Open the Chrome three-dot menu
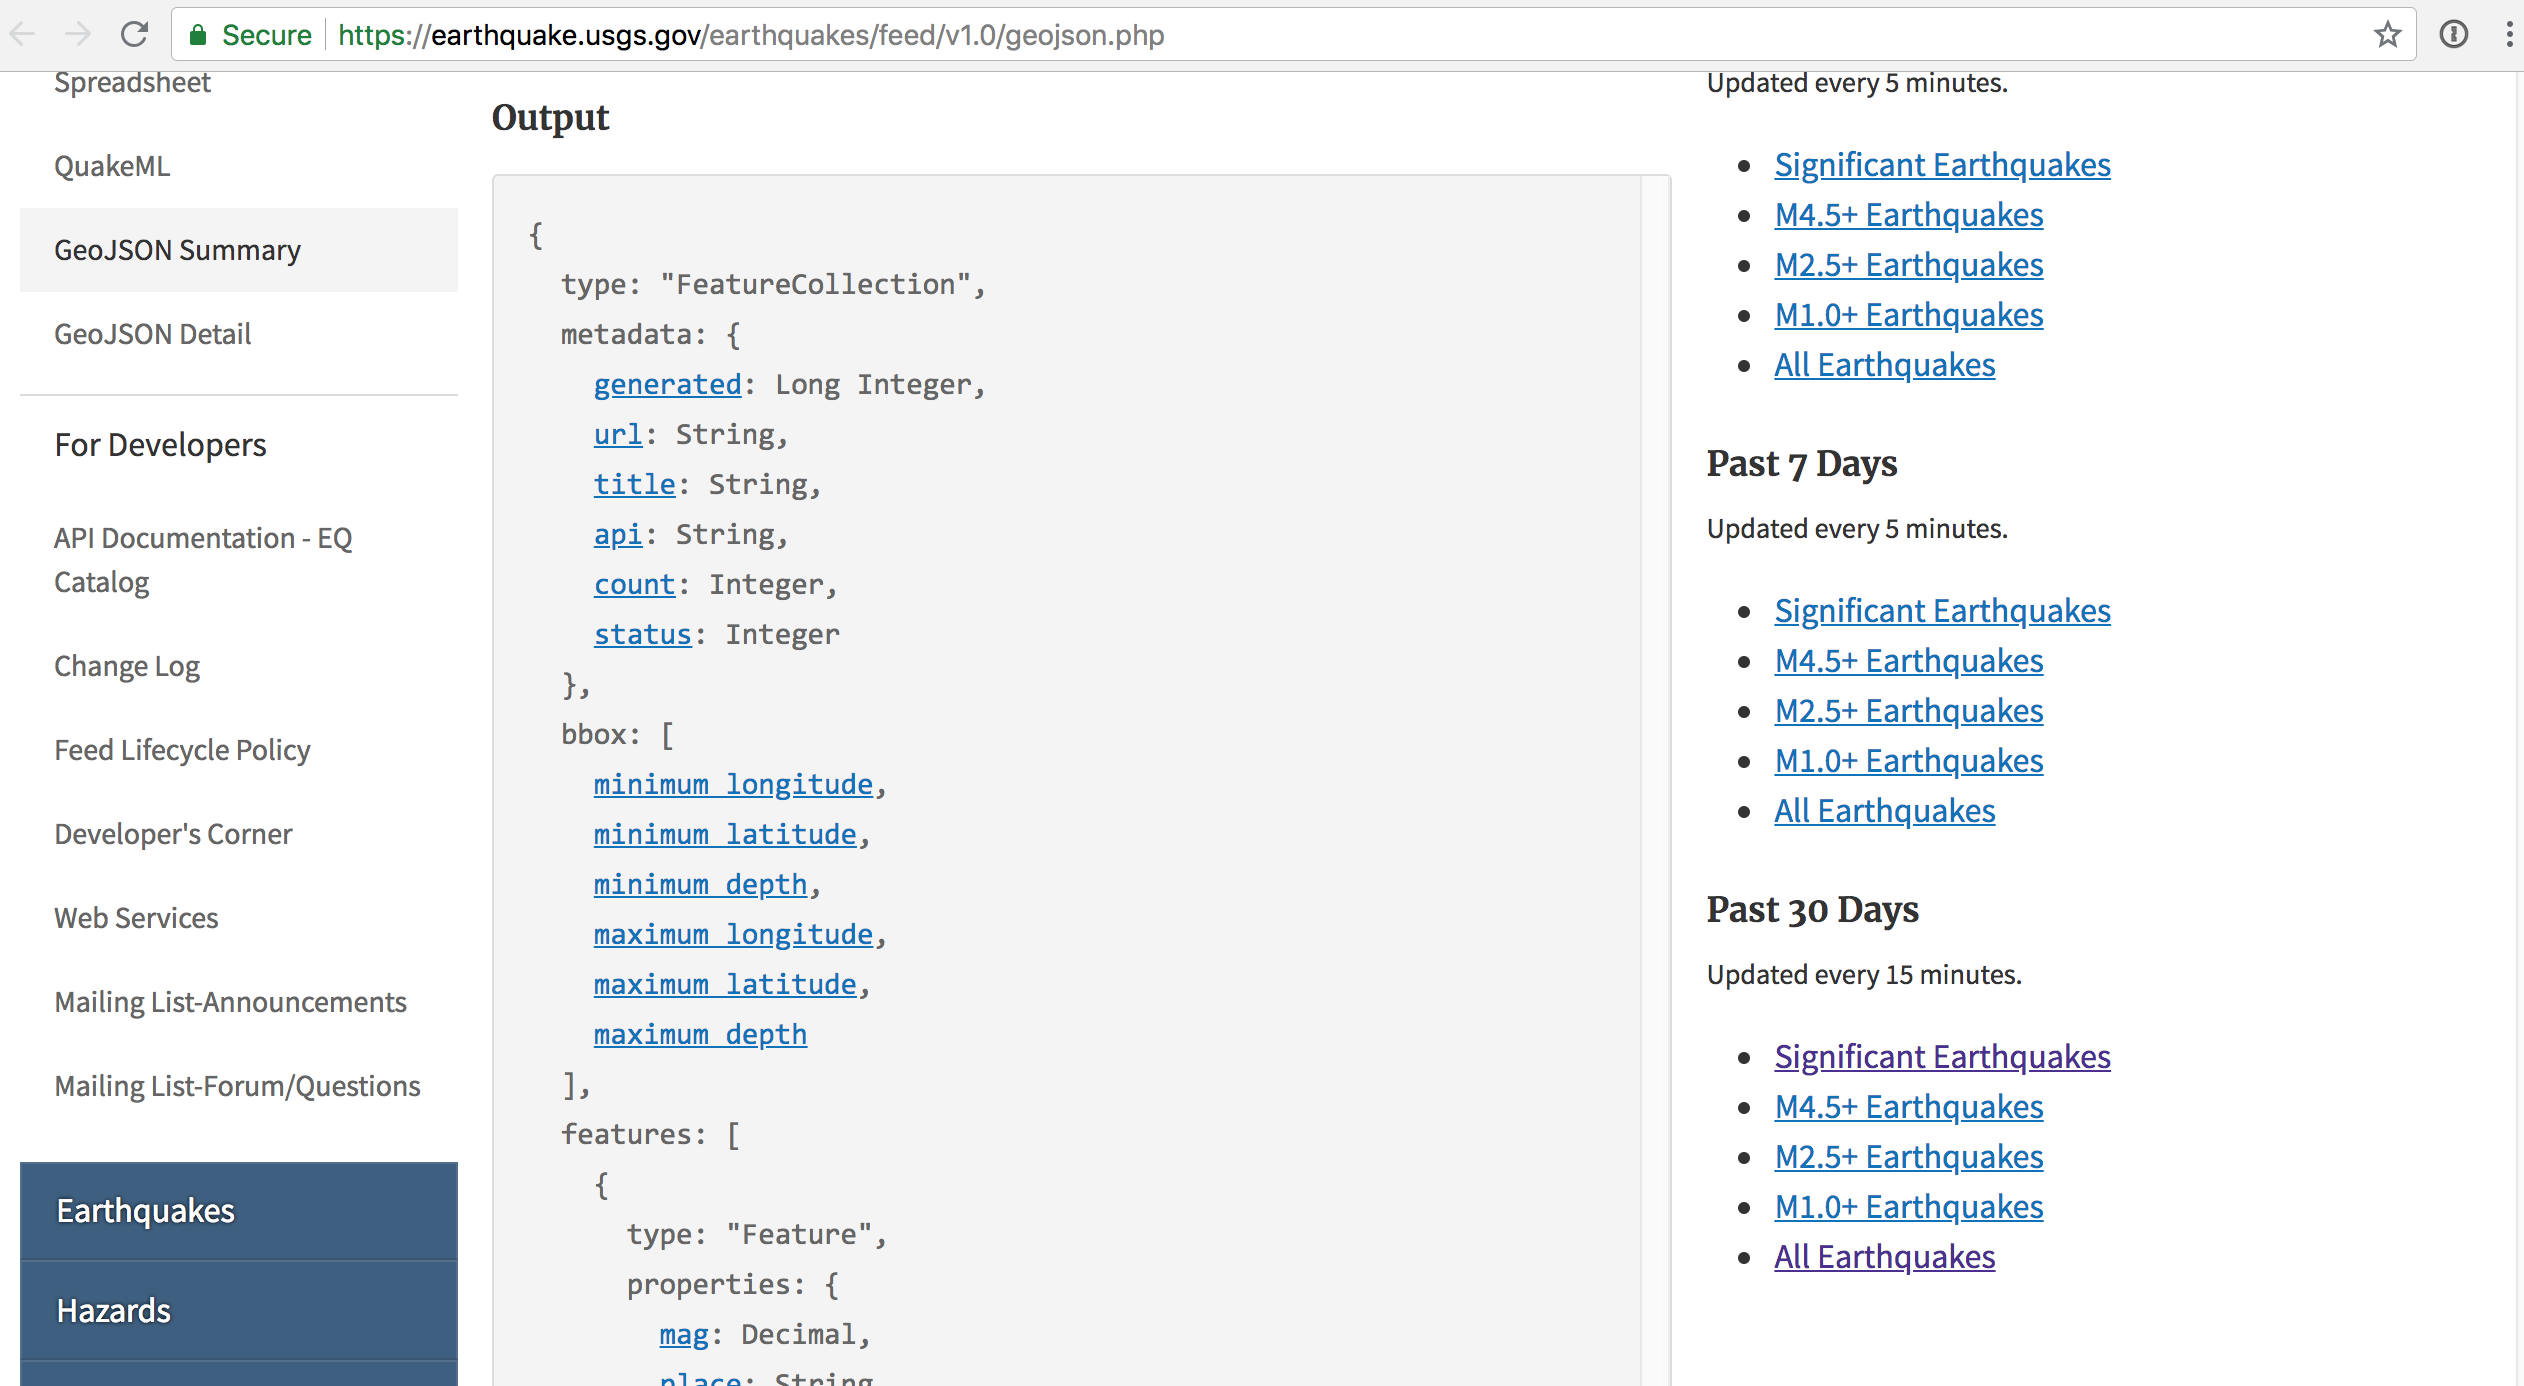The height and width of the screenshot is (1386, 2524). pyautogui.click(x=2510, y=35)
